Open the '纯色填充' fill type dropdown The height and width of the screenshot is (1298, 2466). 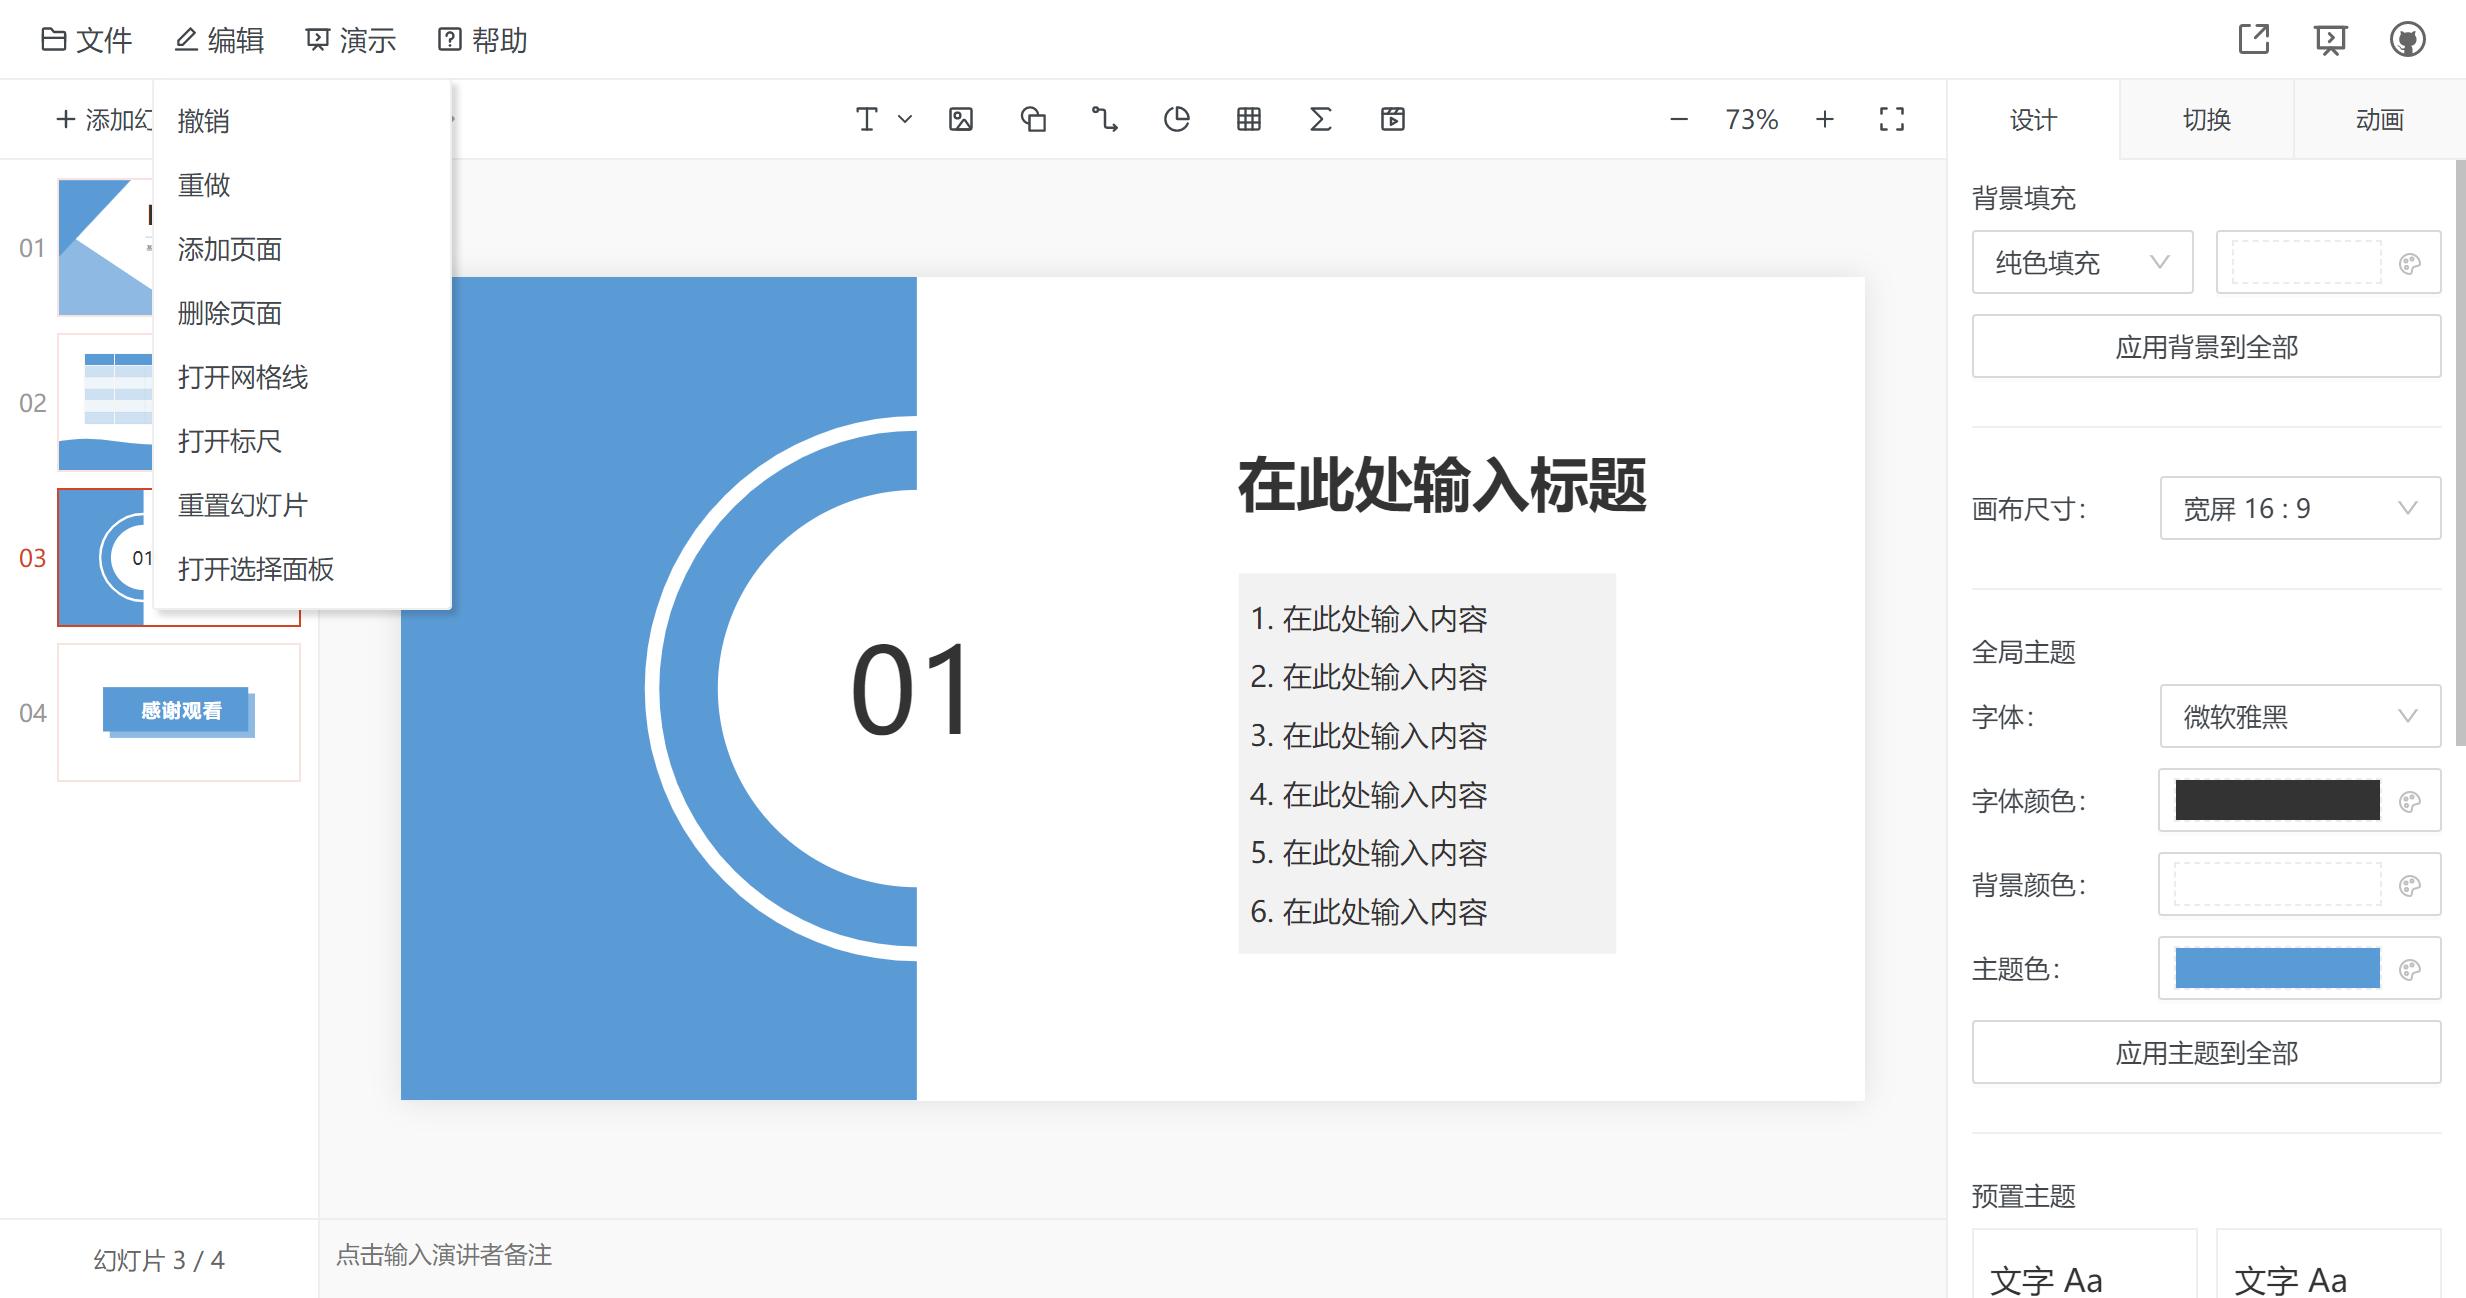pyautogui.click(x=2081, y=262)
